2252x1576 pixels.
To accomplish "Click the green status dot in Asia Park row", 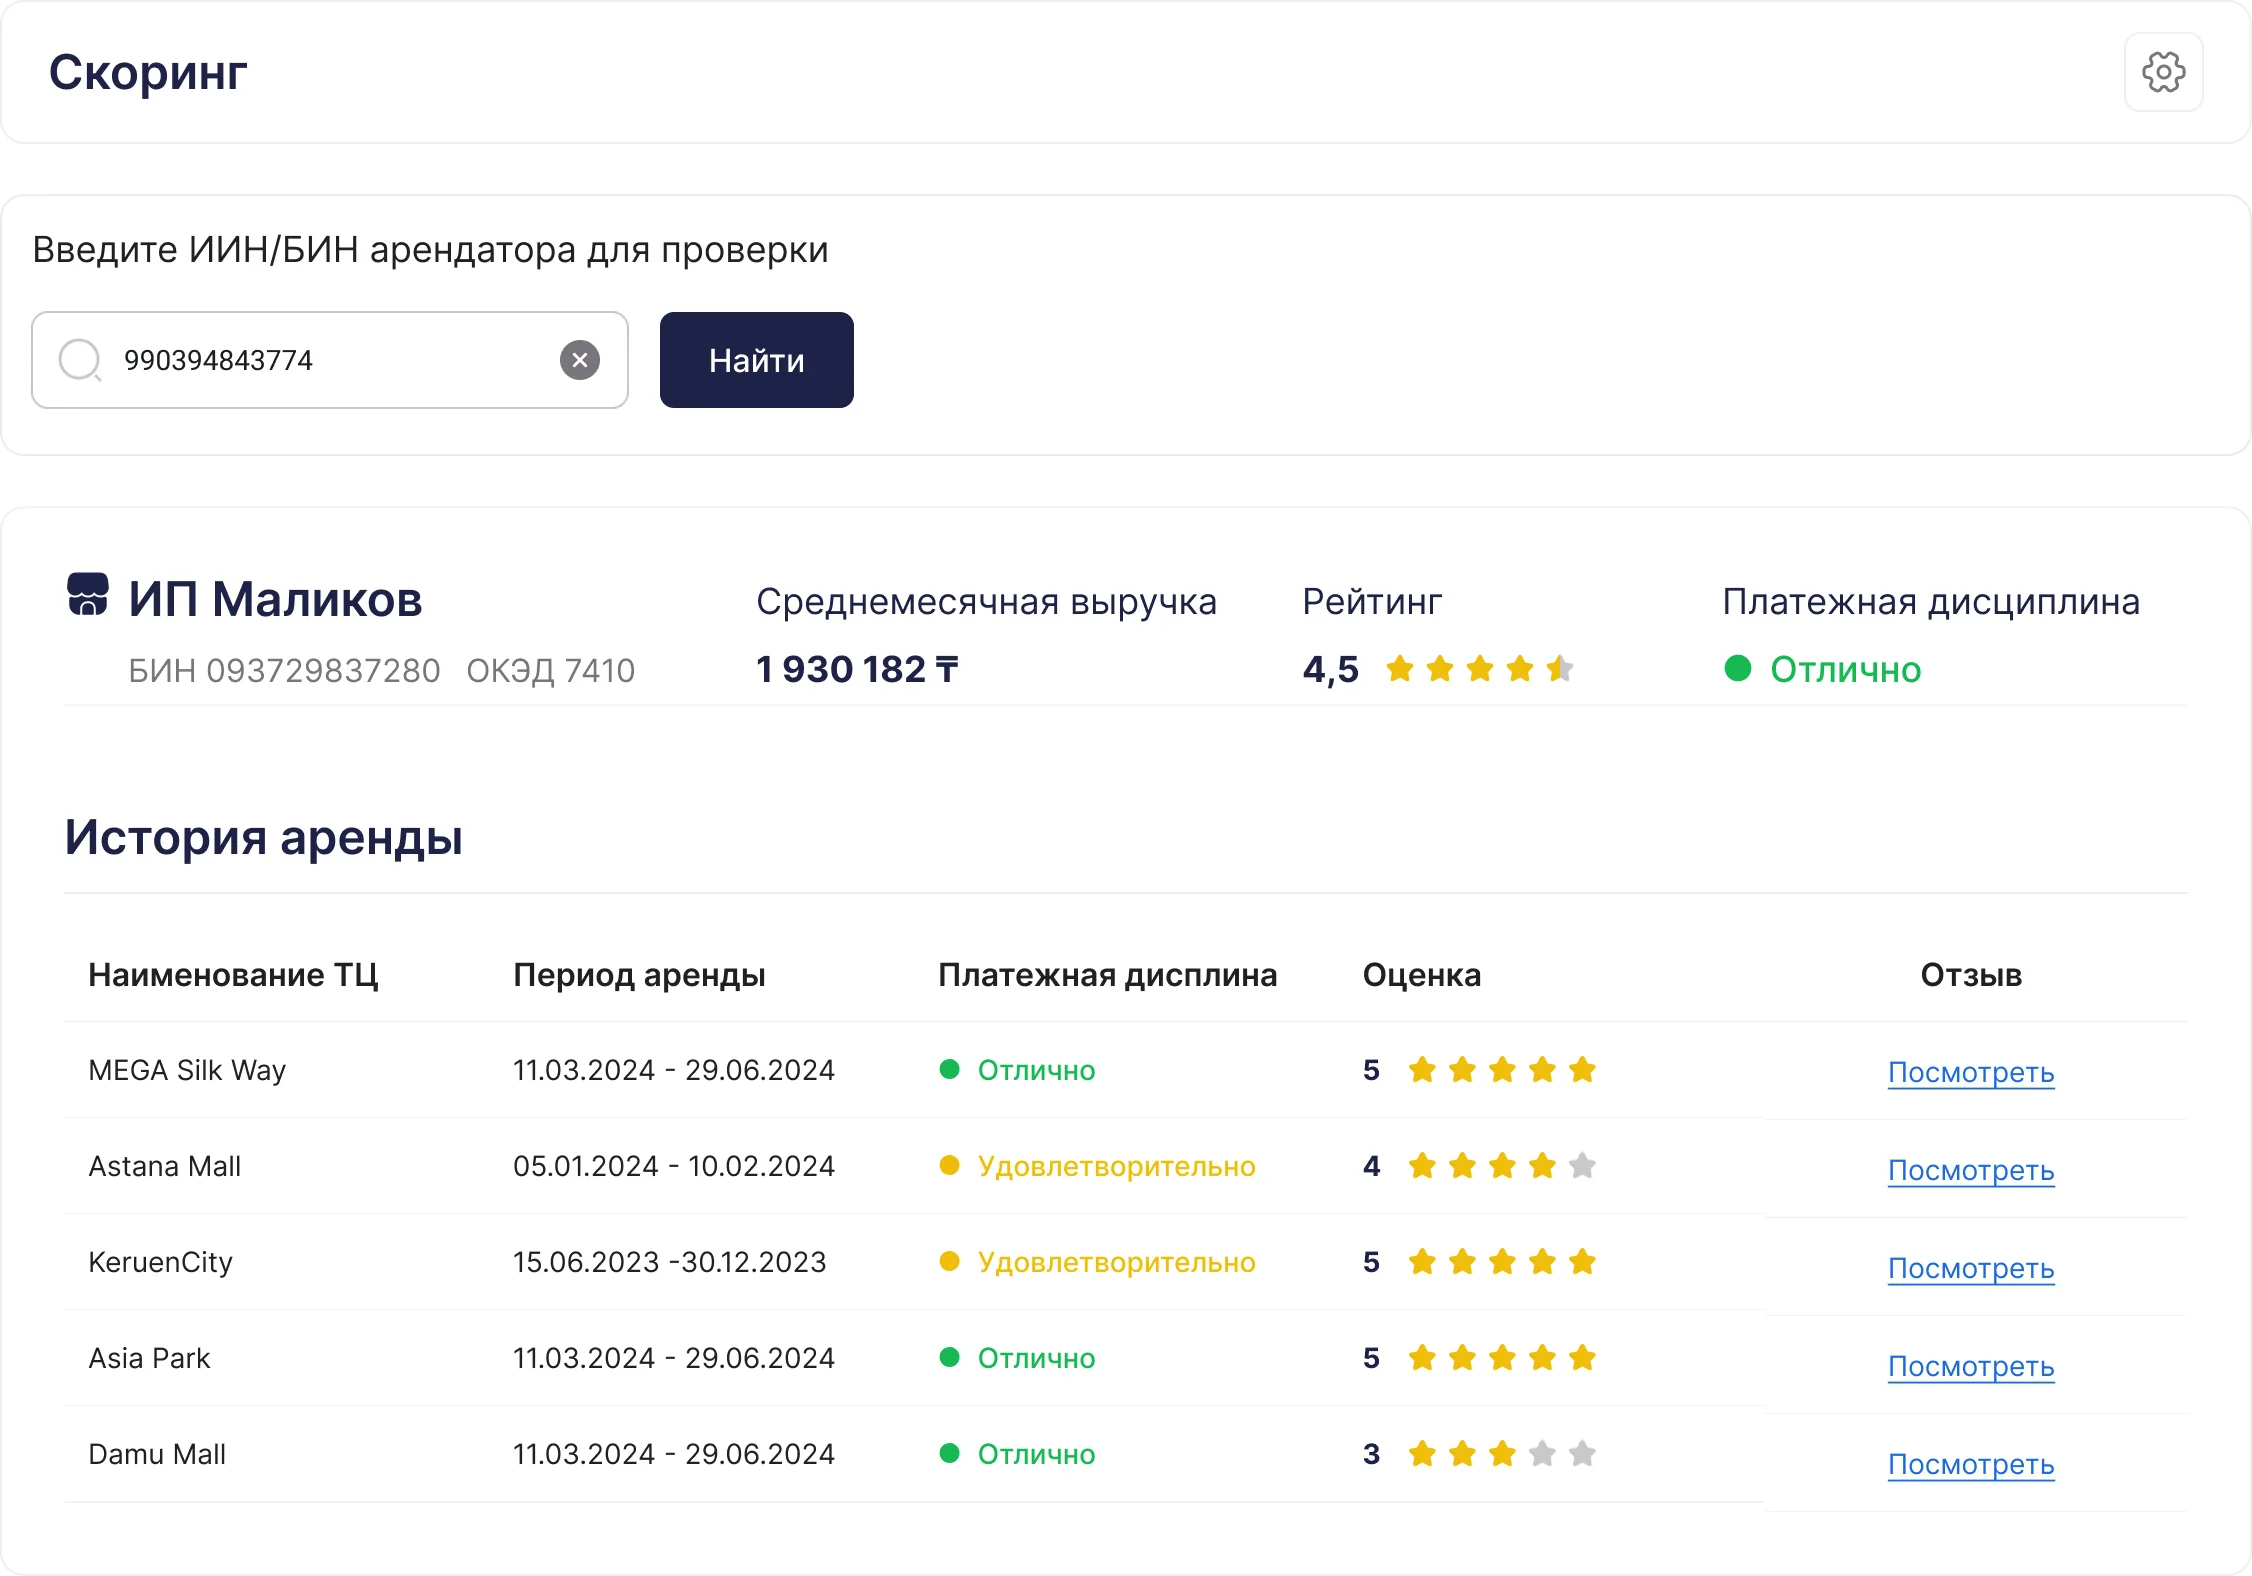I will [x=950, y=1357].
